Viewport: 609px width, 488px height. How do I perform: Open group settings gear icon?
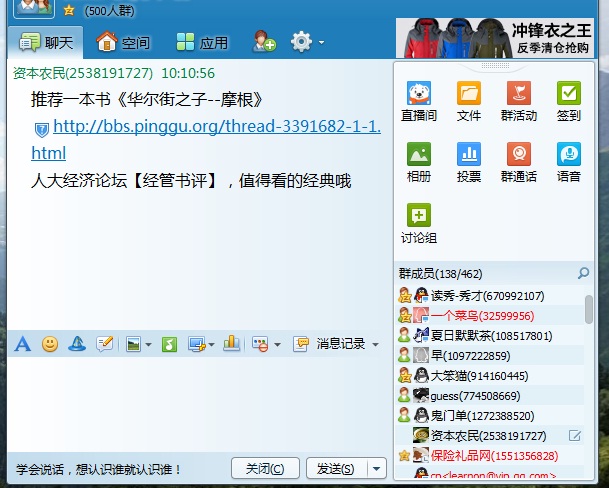[301, 42]
